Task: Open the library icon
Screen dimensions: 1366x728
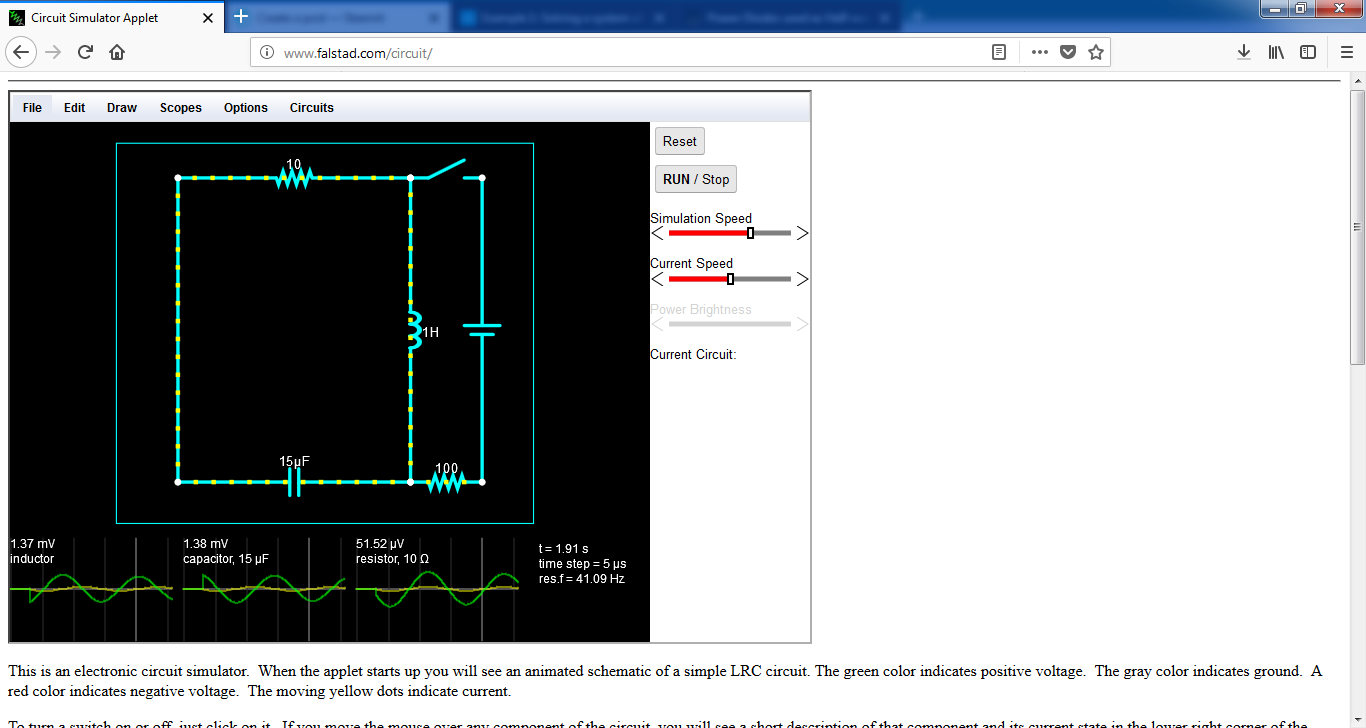Action: (1276, 52)
